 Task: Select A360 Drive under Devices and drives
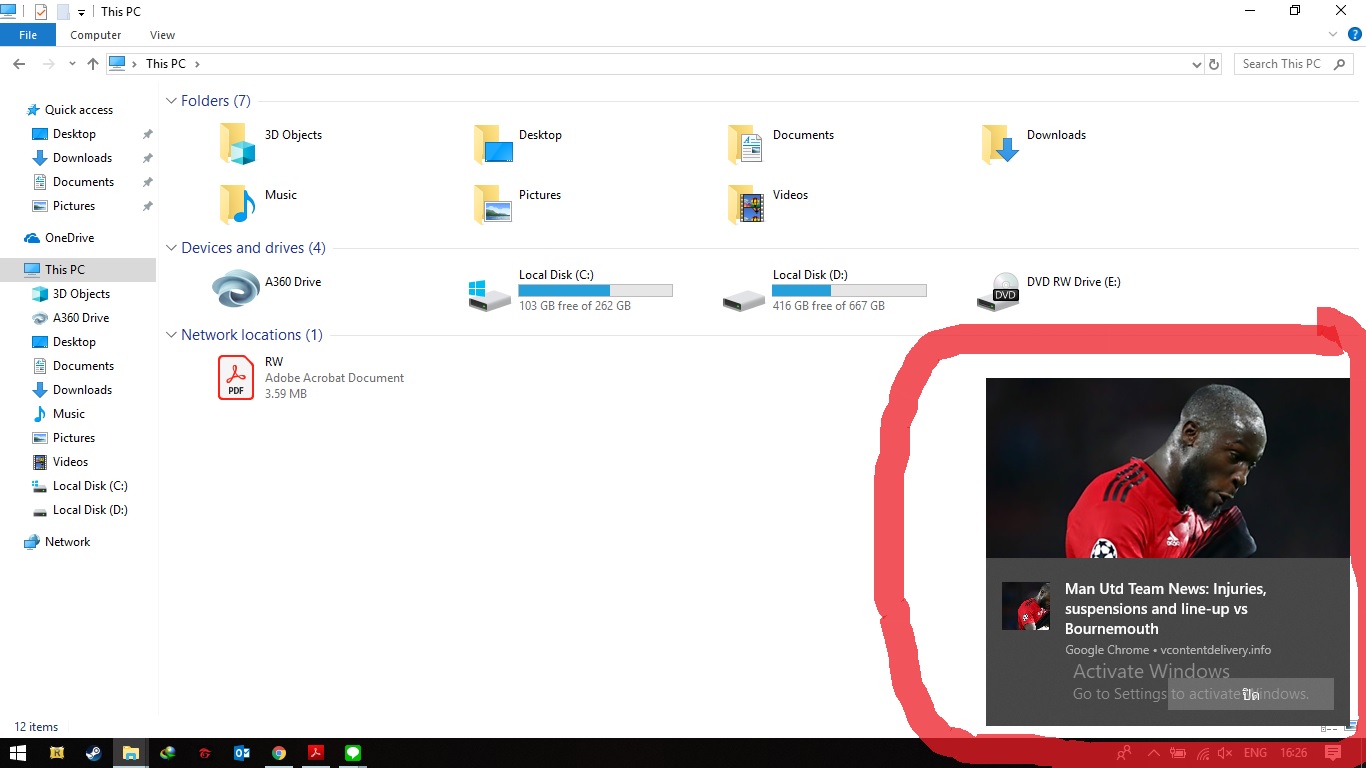click(x=236, y=289)
